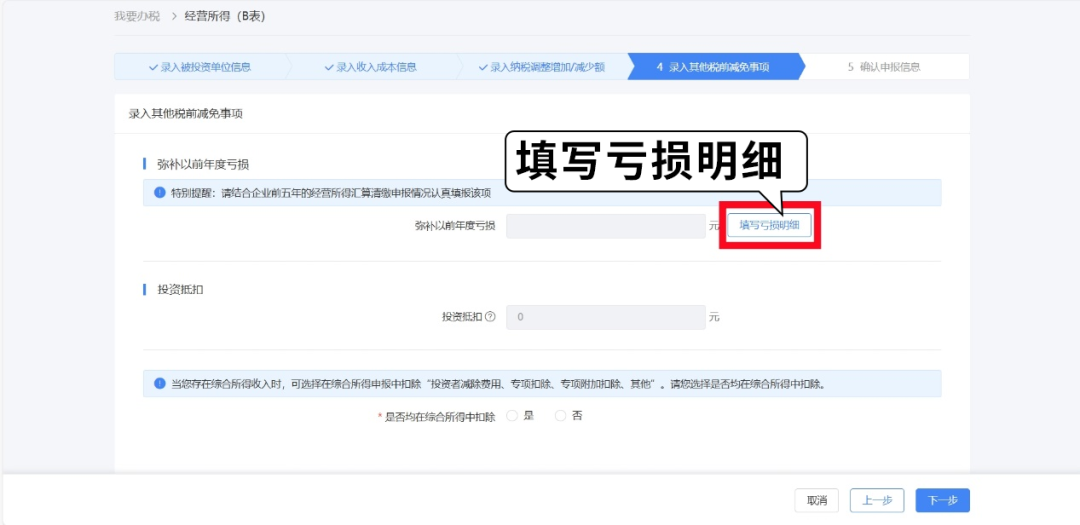Go back with the 上一步 button

coord(876,500)
